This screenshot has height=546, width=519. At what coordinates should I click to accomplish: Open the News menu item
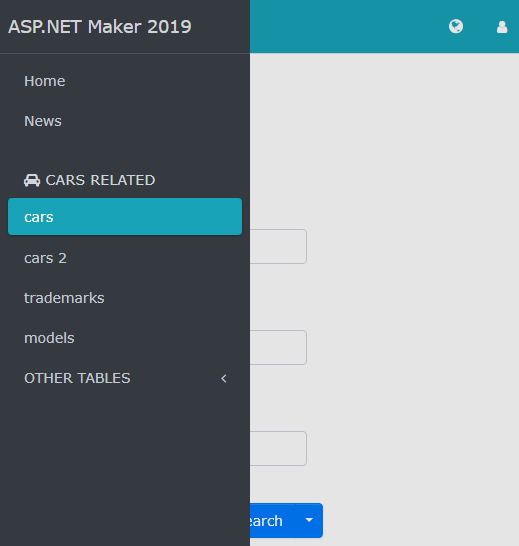(x=43, y=121)
